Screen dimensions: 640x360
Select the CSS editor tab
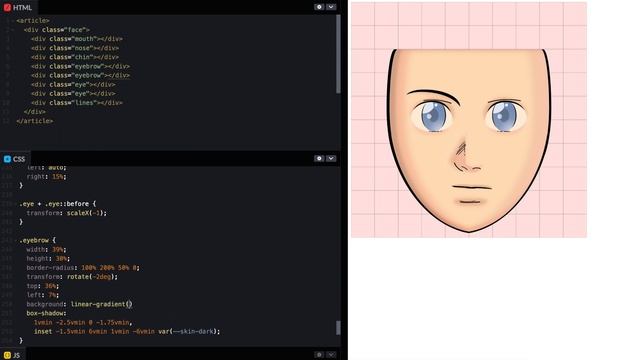tap(15, 159)
